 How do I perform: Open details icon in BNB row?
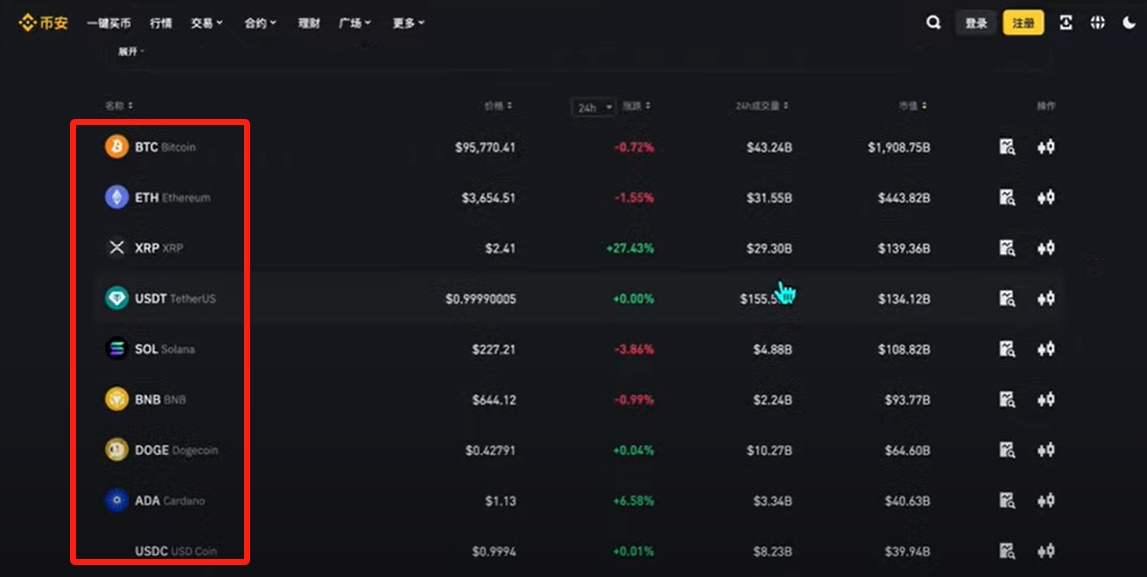[x=1007, y=399]
